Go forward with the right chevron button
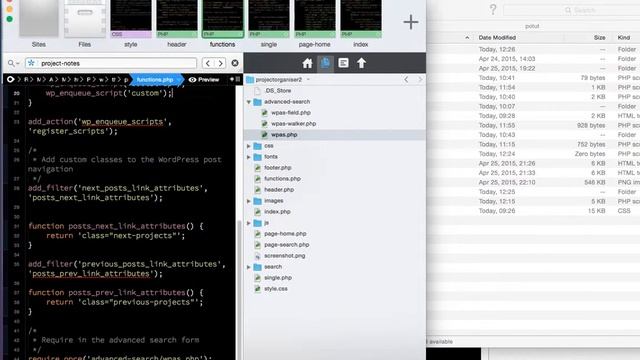 click(x=220, y=63)
